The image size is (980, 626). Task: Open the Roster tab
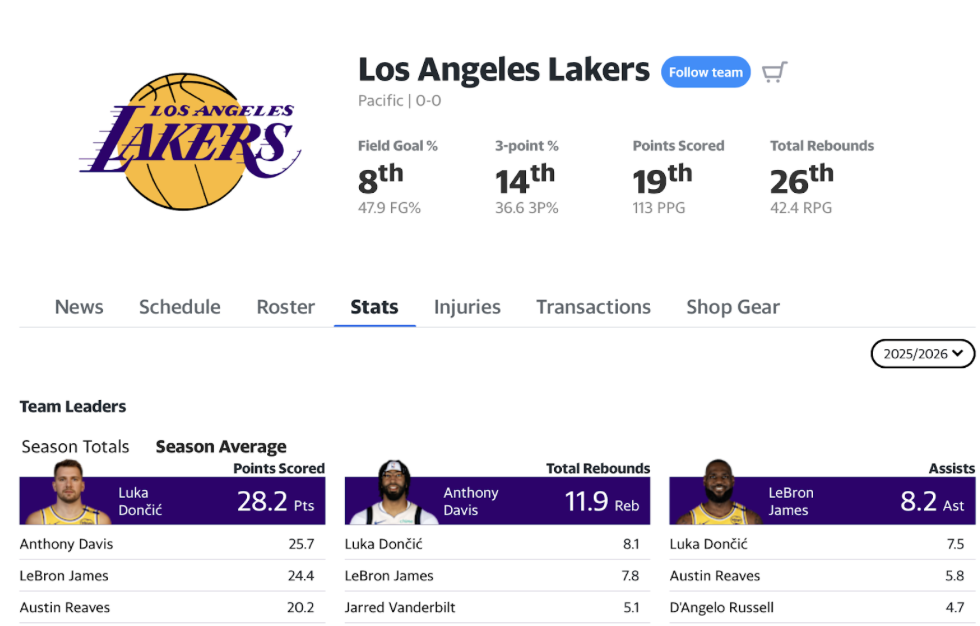[x=286, y=307]
